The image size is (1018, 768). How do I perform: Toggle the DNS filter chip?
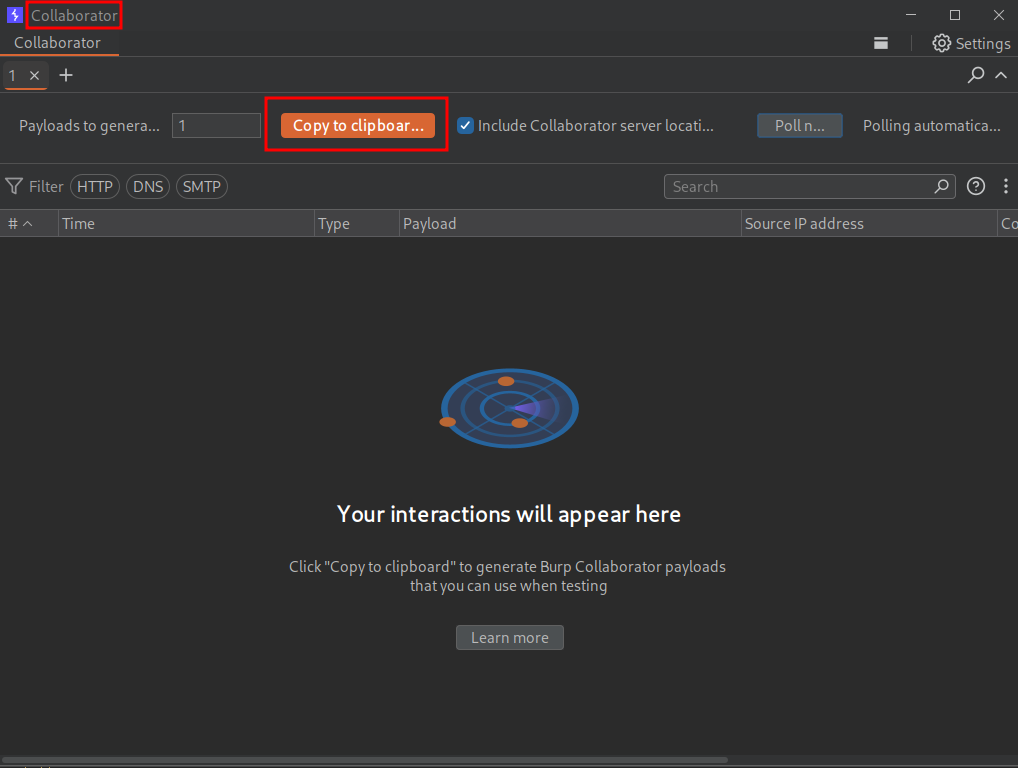148,186
